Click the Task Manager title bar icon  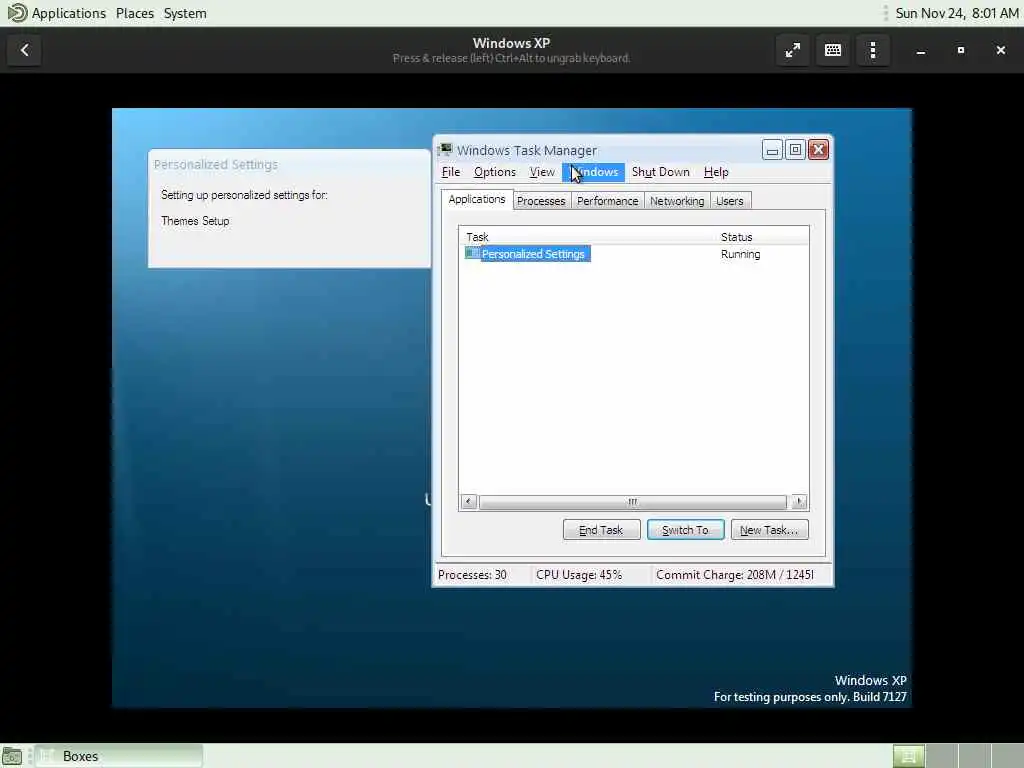point(445,150)
